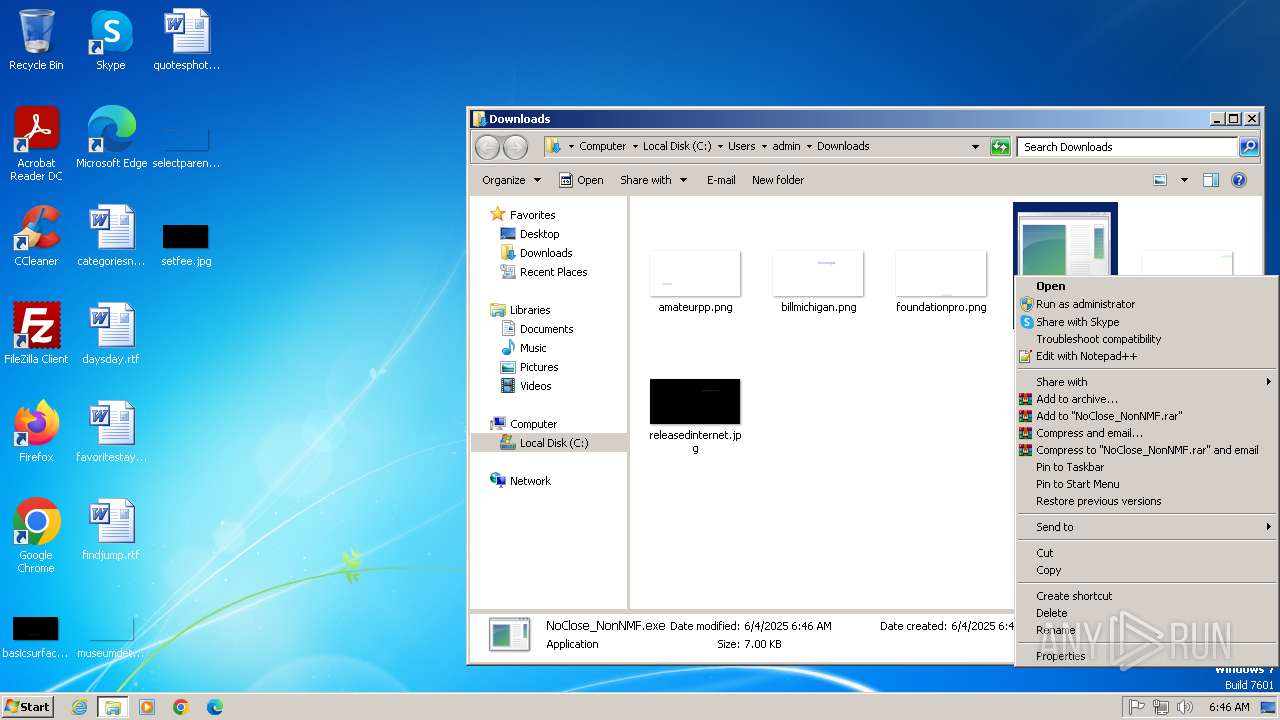Select Downloads in the navigation pane

[546, 253]
